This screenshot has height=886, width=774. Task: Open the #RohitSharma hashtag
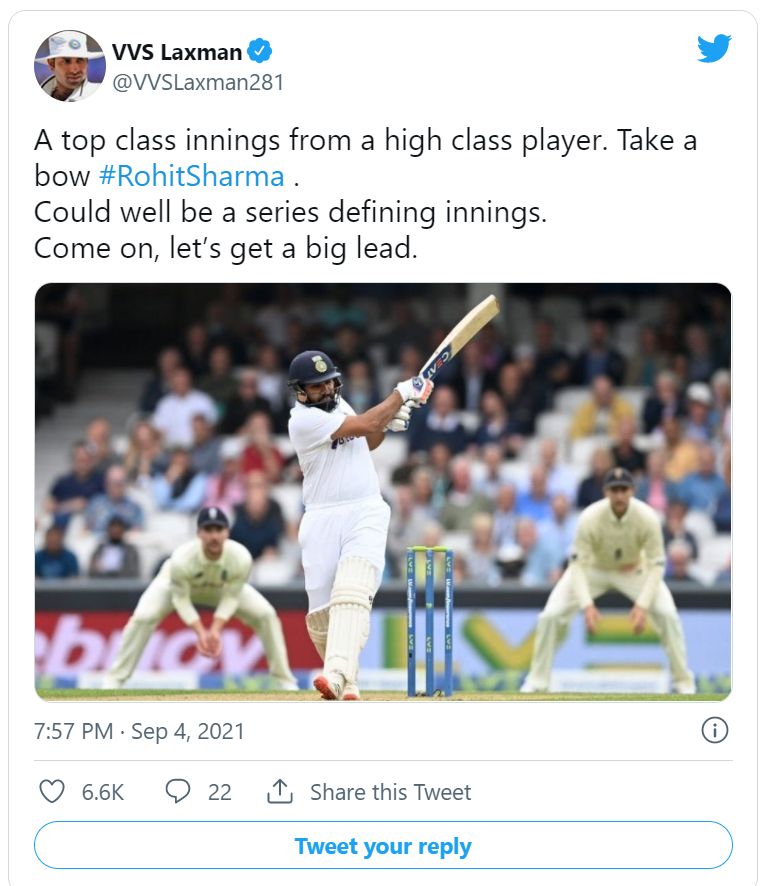[x=191, y=176]
